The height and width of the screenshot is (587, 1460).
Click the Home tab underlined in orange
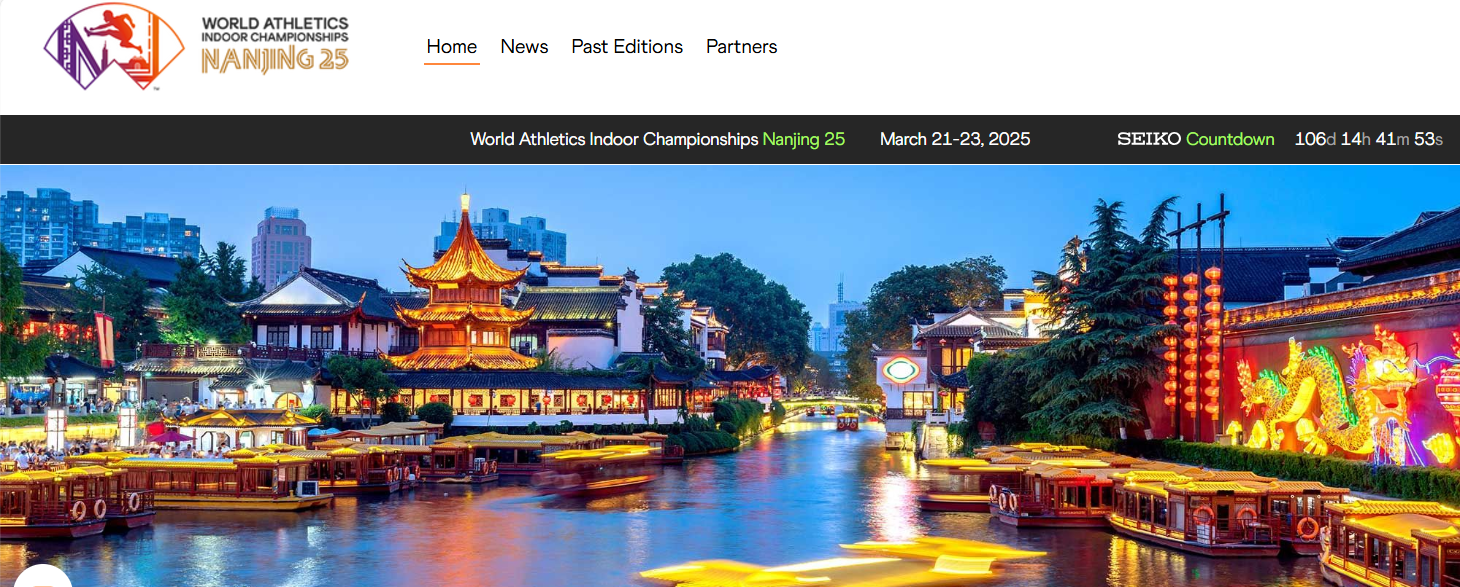[451, 46]
